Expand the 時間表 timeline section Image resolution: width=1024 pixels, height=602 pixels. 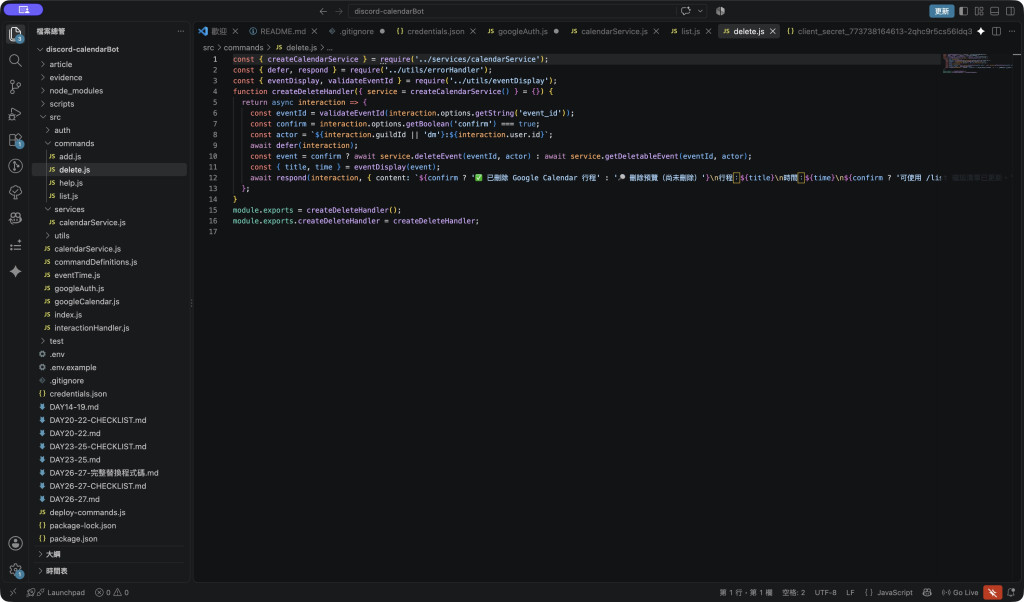[x=56, y=571]
